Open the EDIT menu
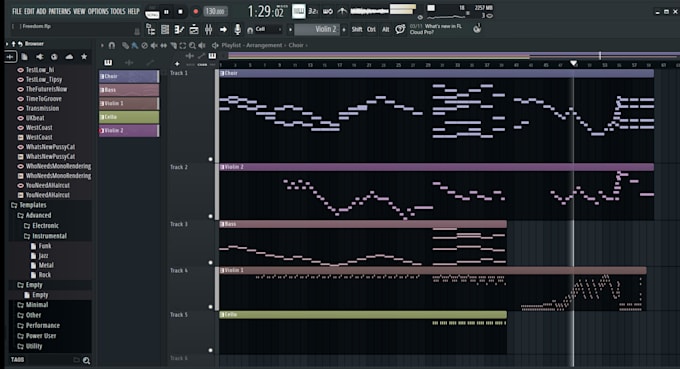 pyautogui.click(x=29, y=11)
